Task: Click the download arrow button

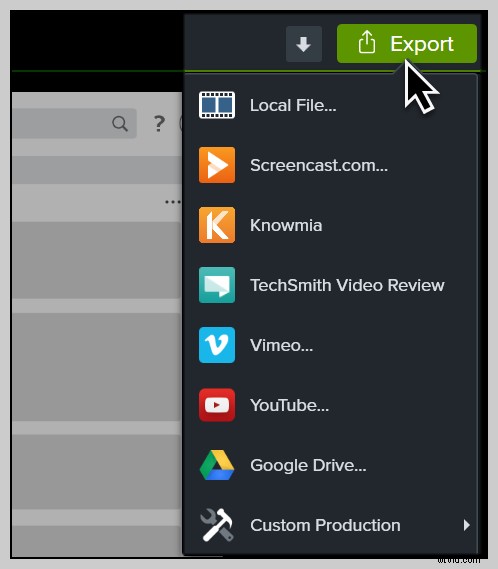Action: click(x=304, y=44)
